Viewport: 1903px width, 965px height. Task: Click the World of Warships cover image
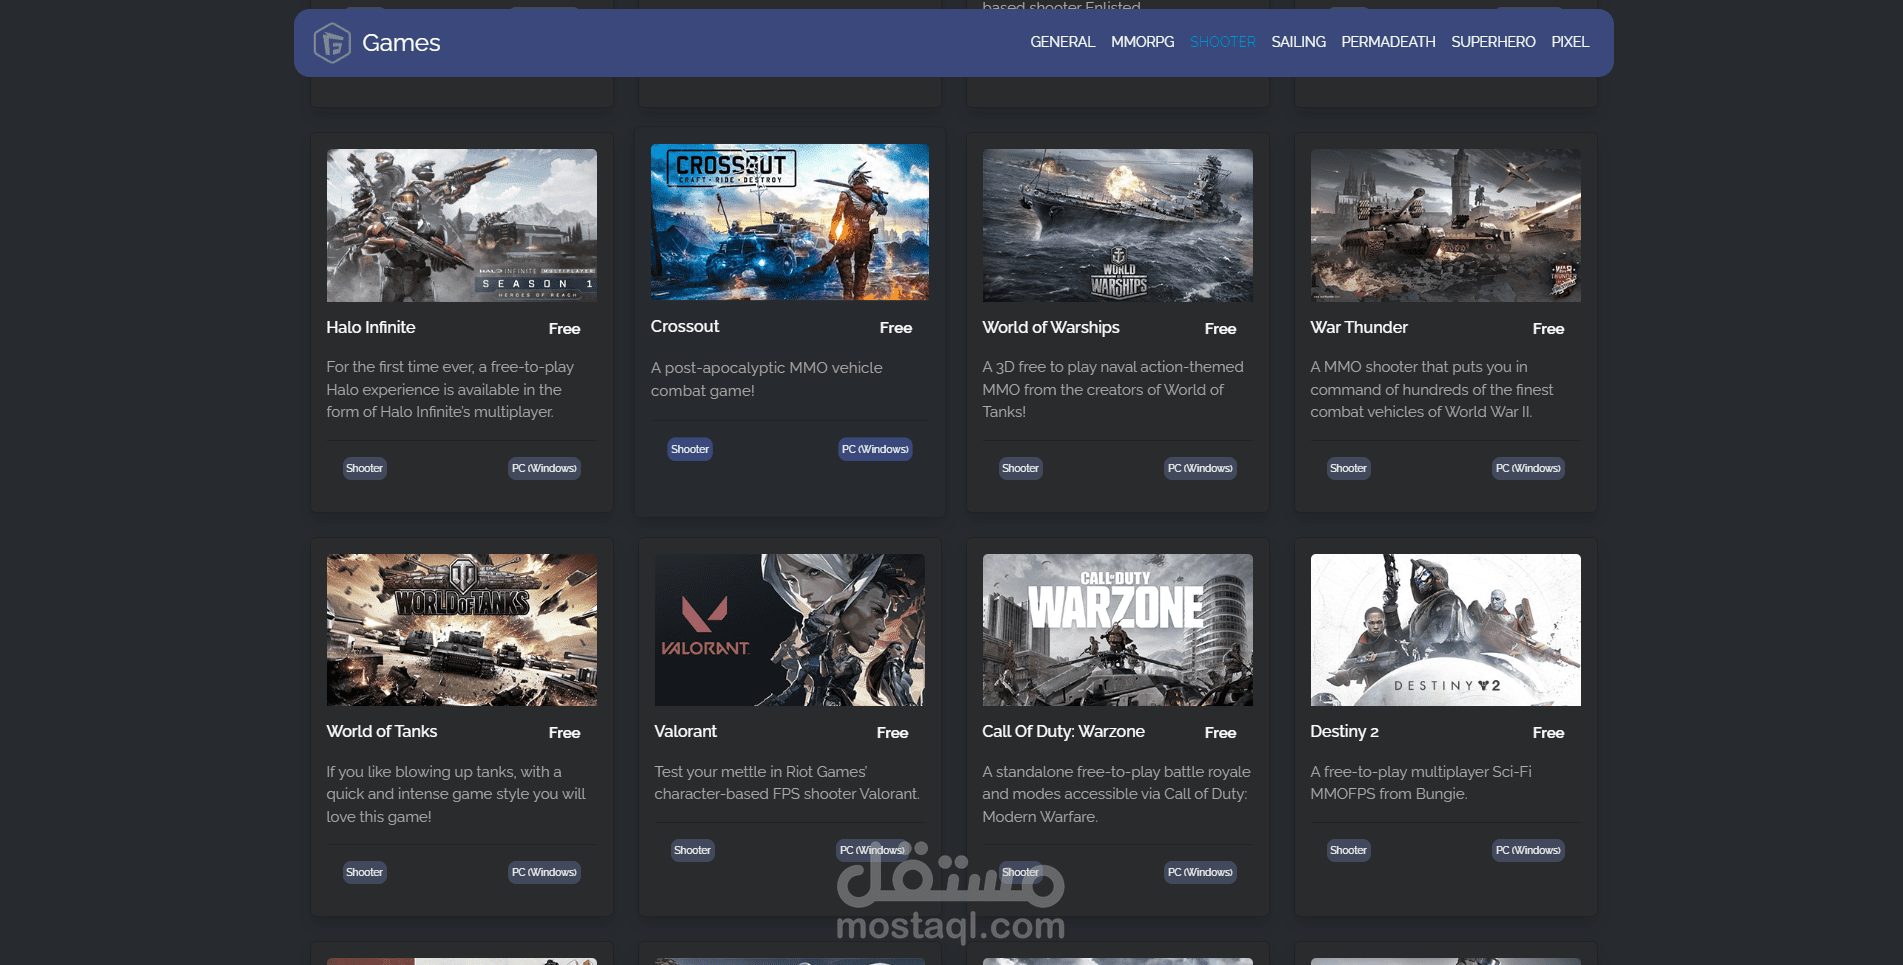(x=1118, y=225)
